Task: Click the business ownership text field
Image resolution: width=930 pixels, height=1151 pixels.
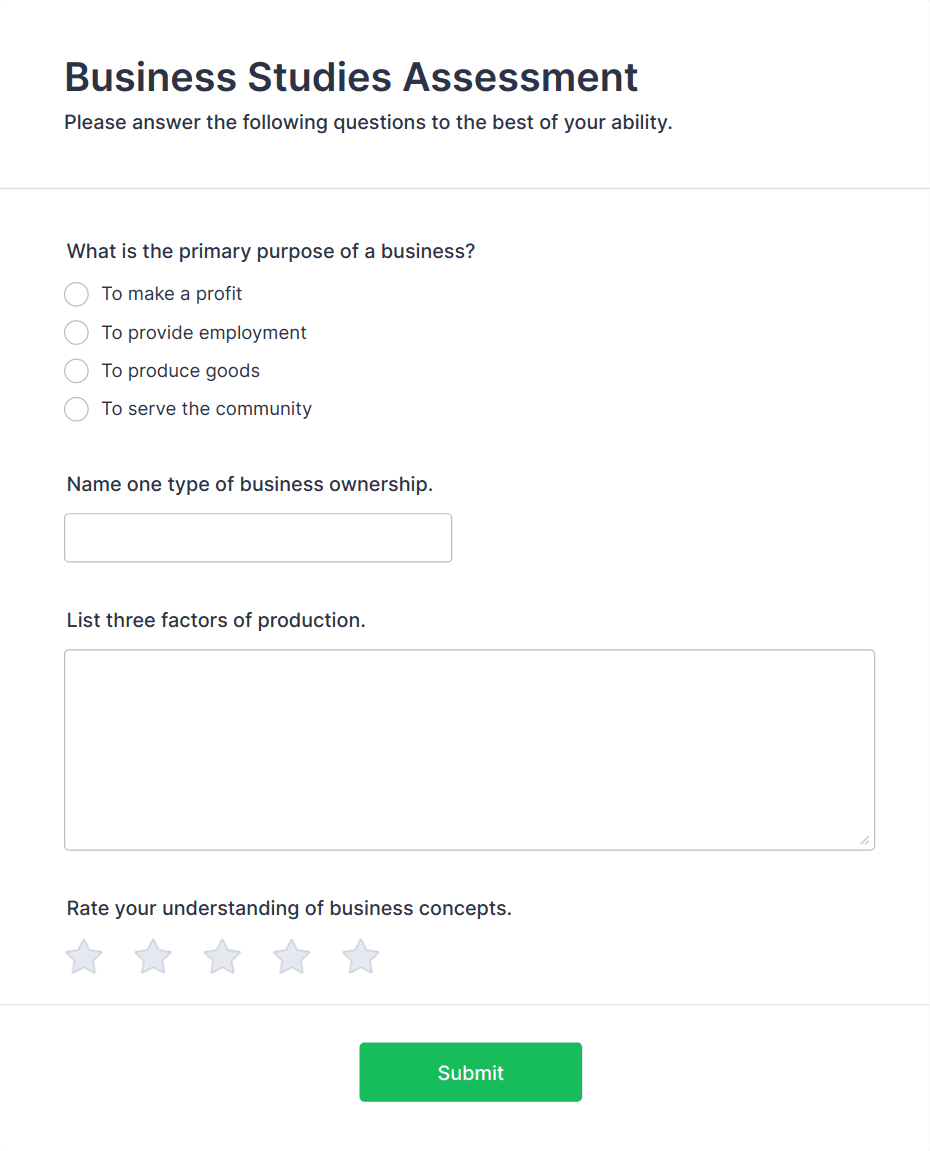Action: click(x=257, y=537)
